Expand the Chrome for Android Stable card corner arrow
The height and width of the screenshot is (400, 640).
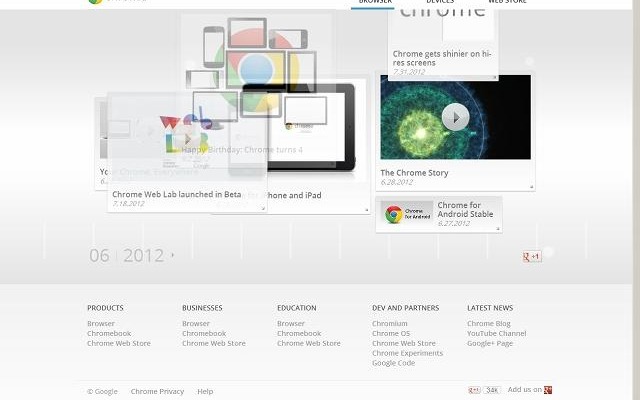[x=498, y=229]
